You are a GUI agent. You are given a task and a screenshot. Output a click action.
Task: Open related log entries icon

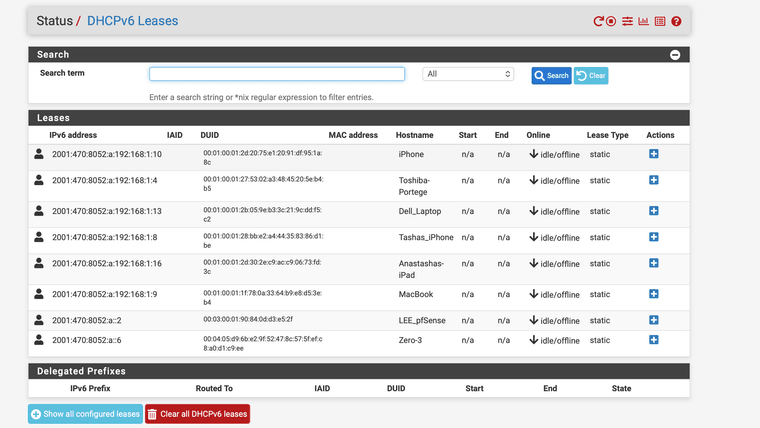(x=660, y=21)
